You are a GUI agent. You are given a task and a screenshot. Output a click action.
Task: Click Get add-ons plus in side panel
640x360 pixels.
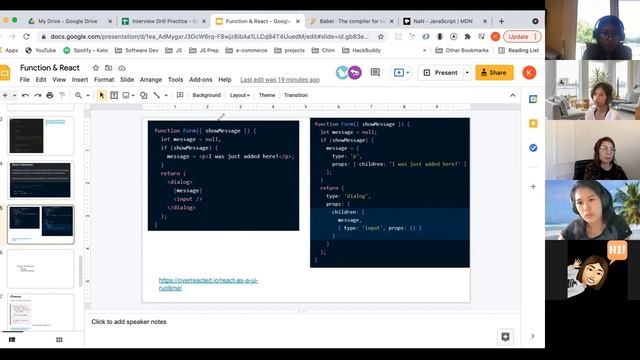[533, 187]
